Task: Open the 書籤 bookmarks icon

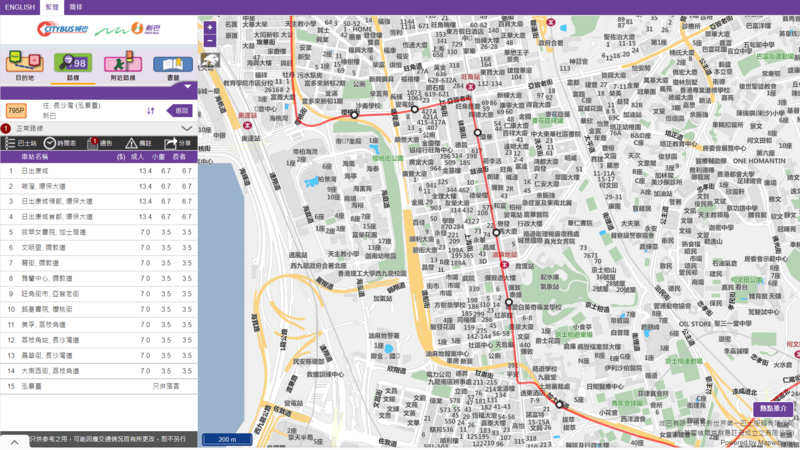Action: click(x=173, y=63)
